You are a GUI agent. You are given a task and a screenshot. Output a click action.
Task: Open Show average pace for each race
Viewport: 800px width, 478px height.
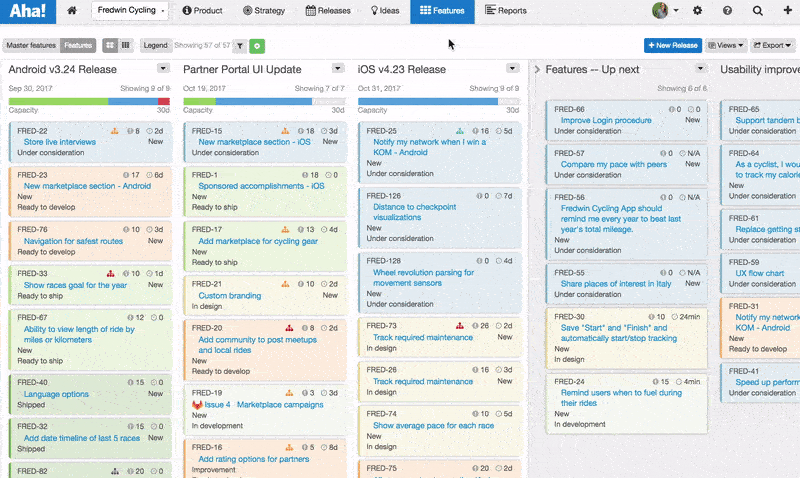tap(433, 425)
